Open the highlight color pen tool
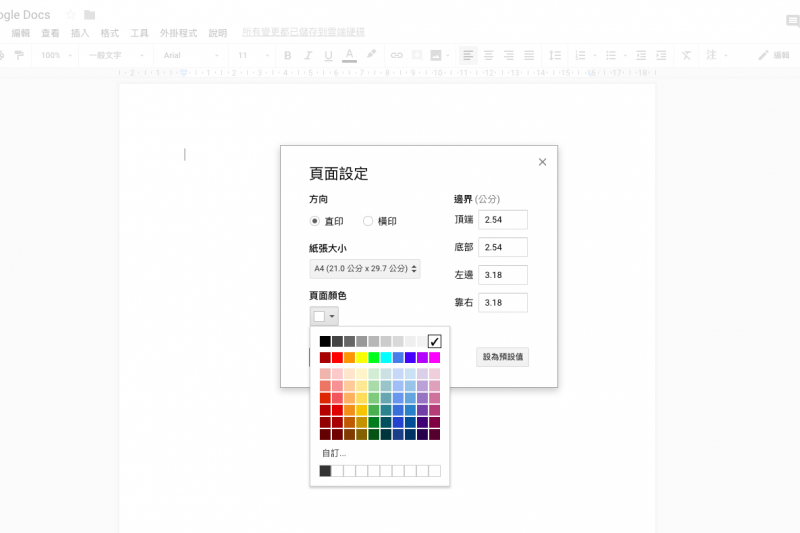The height and width of the screenshot is (533, 800). (371, 54)
